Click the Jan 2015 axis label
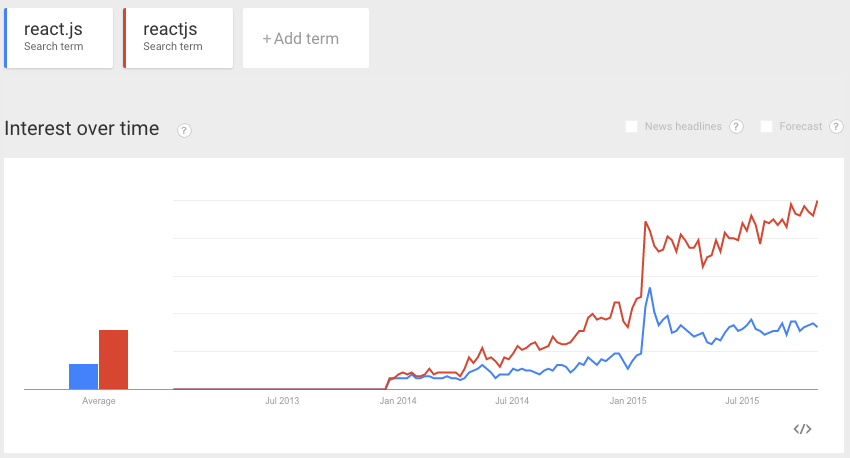 [x=629, y=401]
